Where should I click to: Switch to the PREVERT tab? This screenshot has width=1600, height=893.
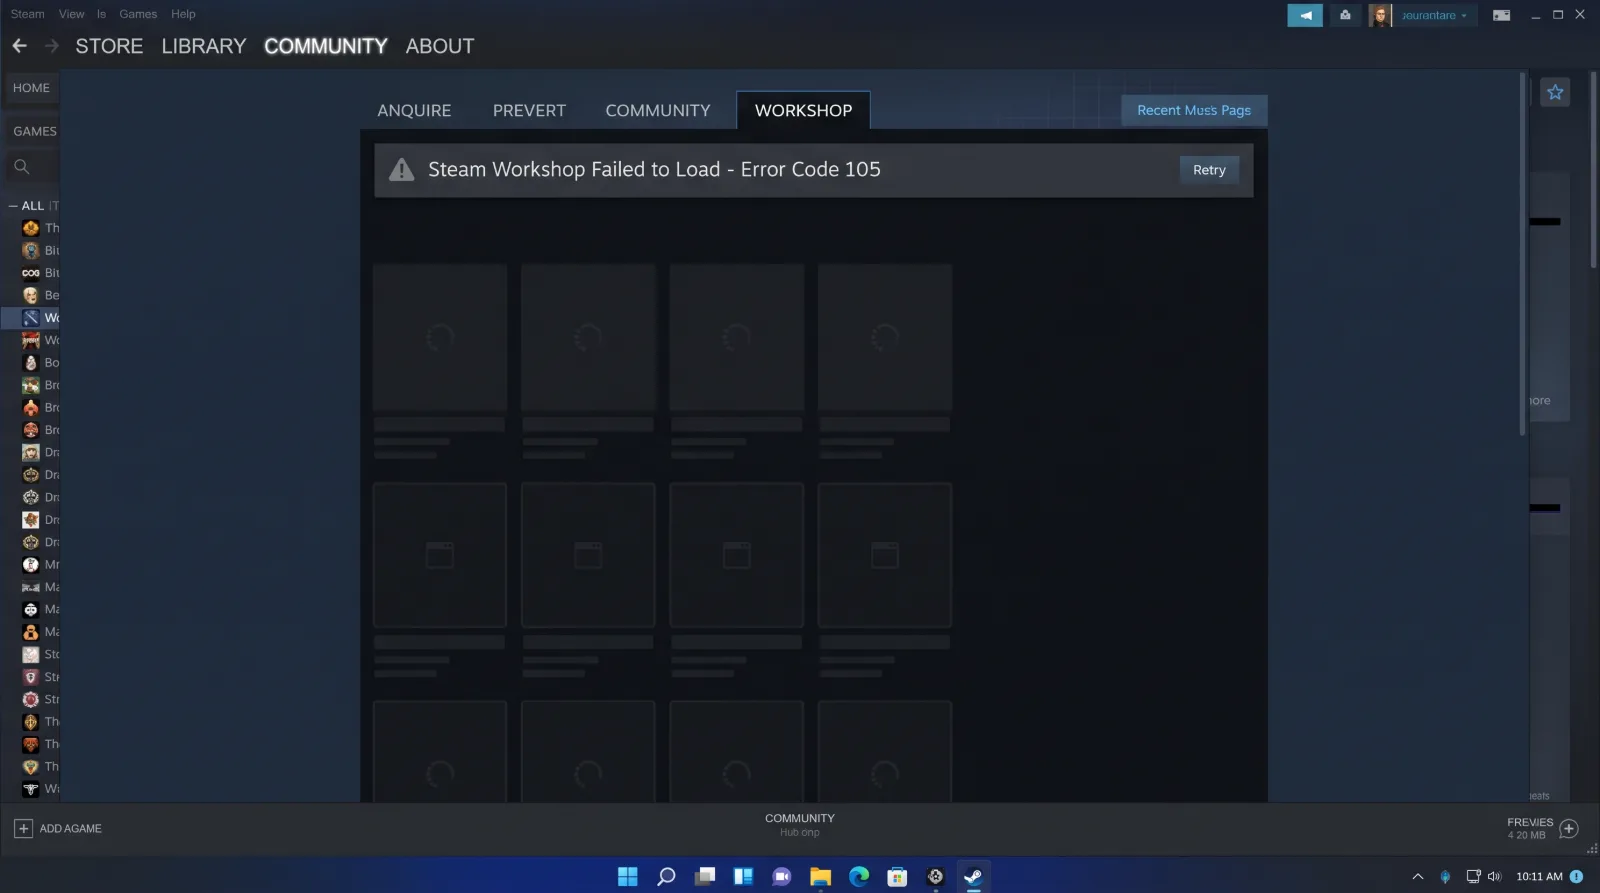coord(529,110)
